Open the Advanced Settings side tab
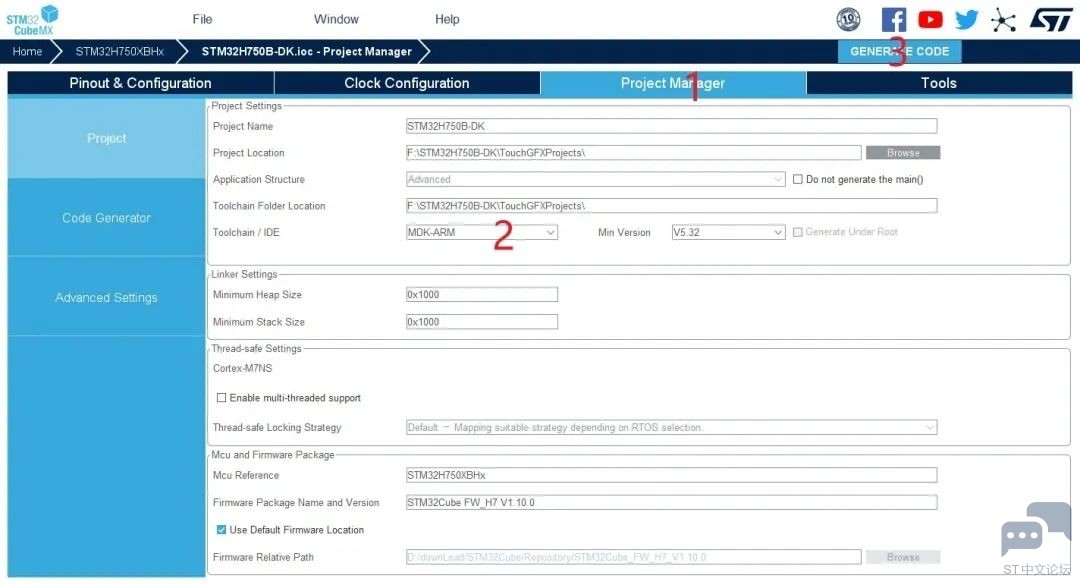Viewport: 1080px width, 585px height. [x=106, y=298]
